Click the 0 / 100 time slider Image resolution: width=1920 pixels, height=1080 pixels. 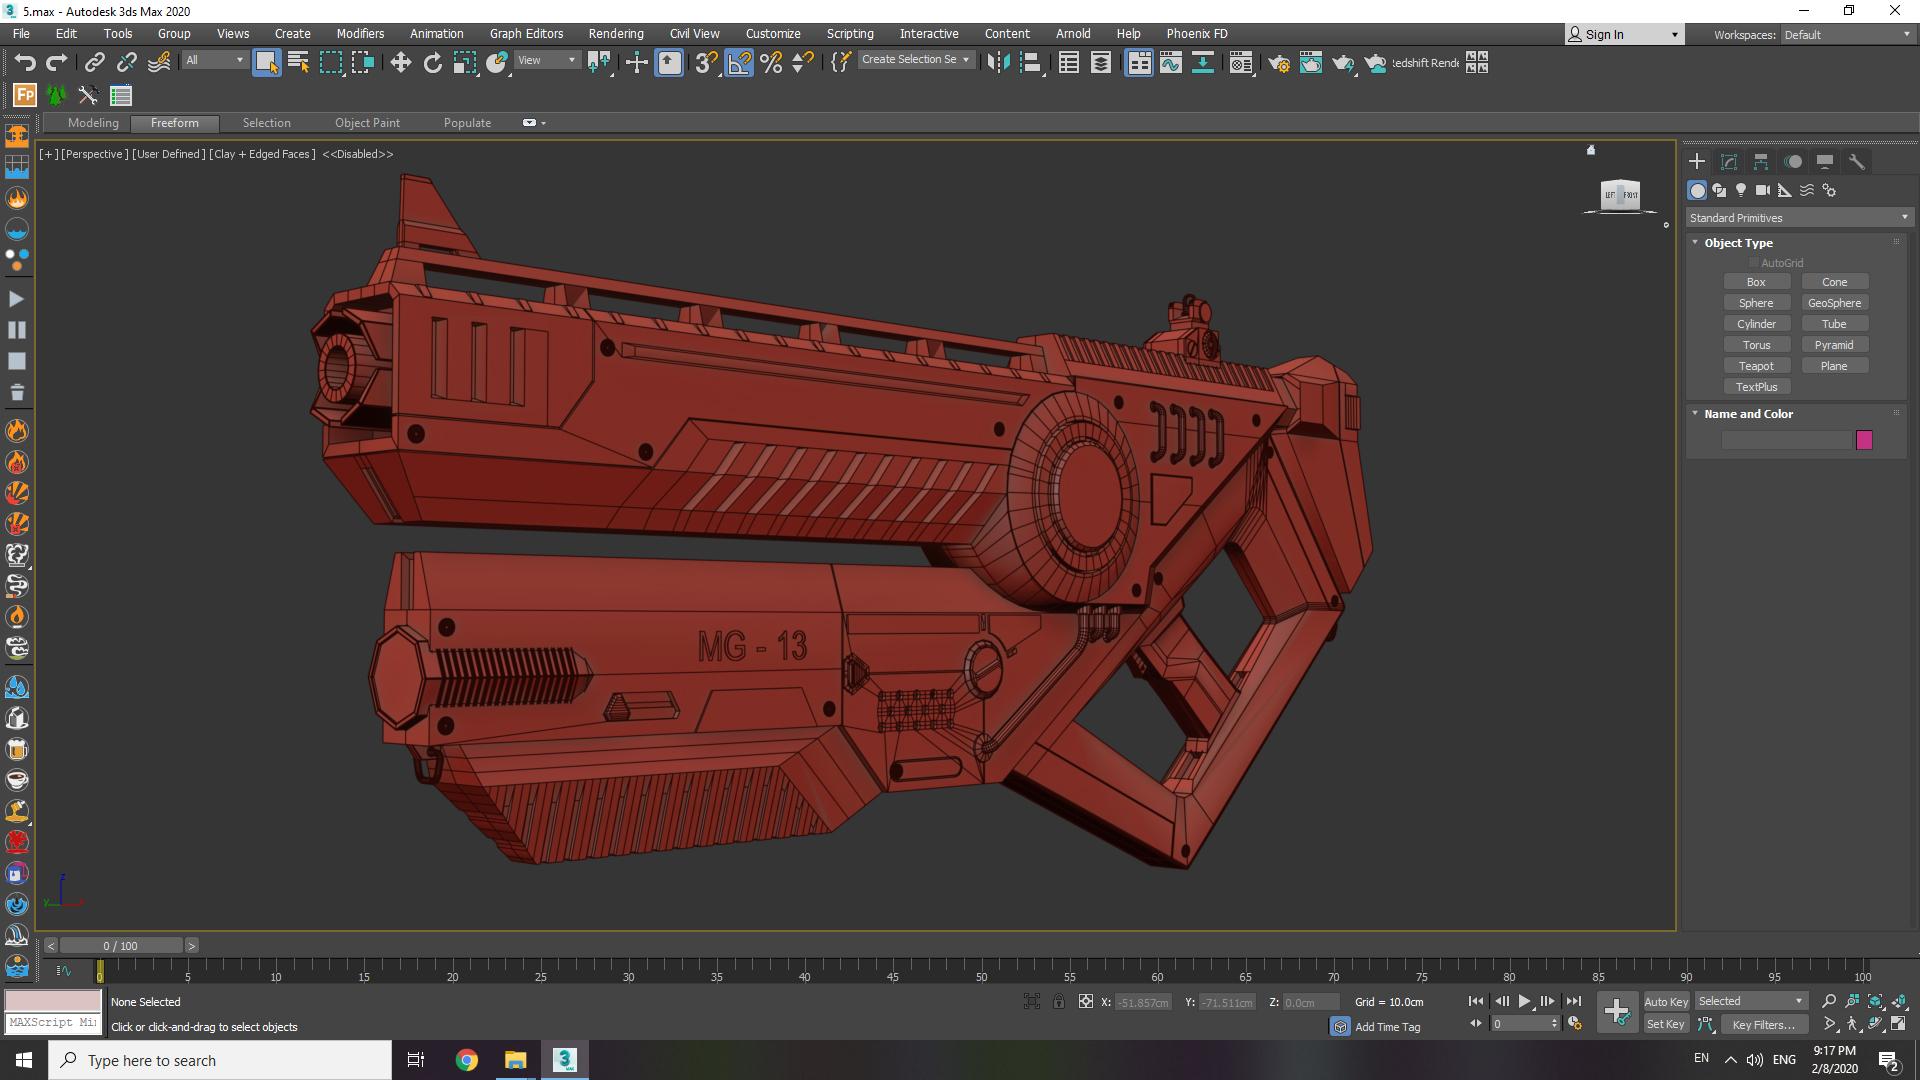tap(121, 945)
